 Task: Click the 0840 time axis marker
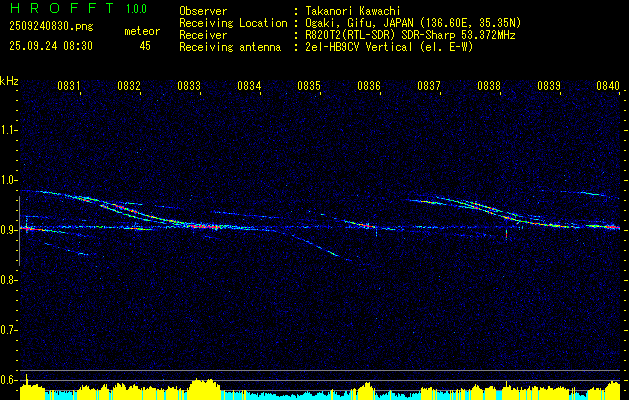tap(609, 85)
